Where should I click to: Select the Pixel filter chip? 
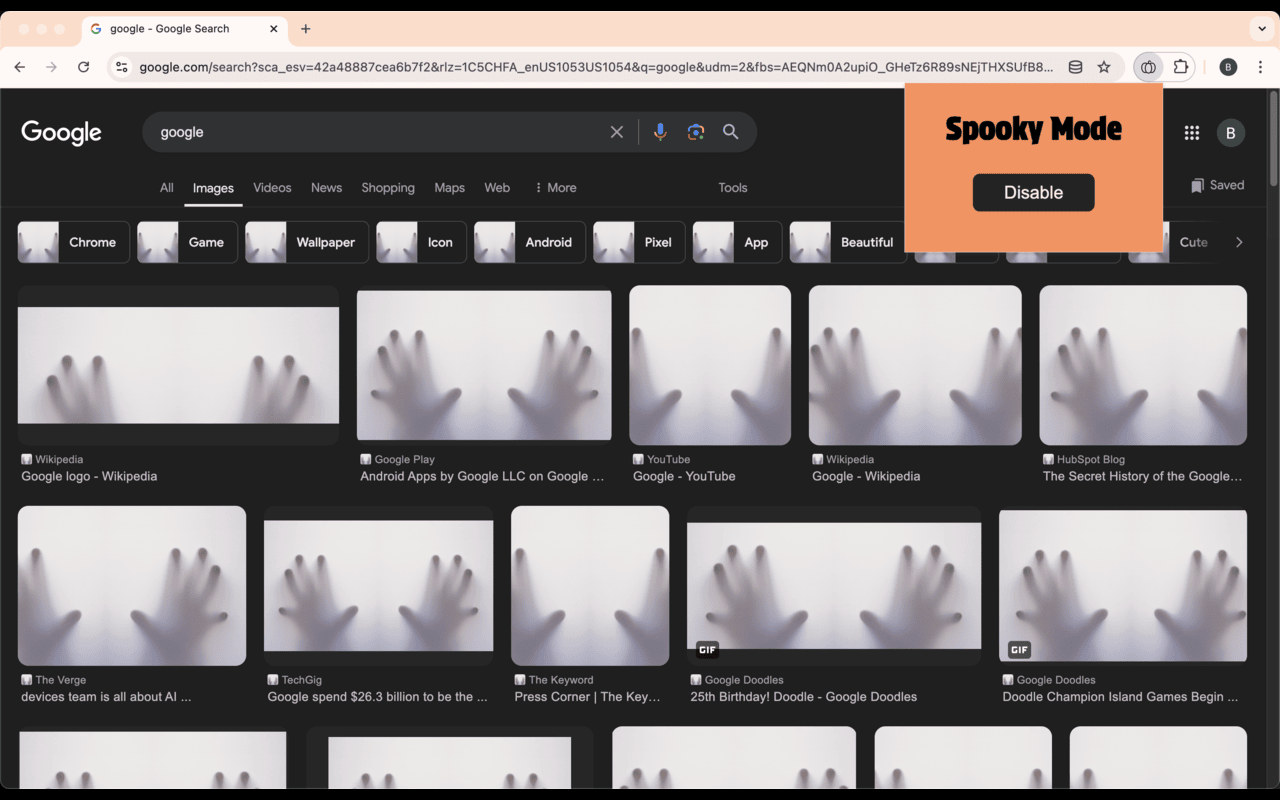(x=639, y=242)
